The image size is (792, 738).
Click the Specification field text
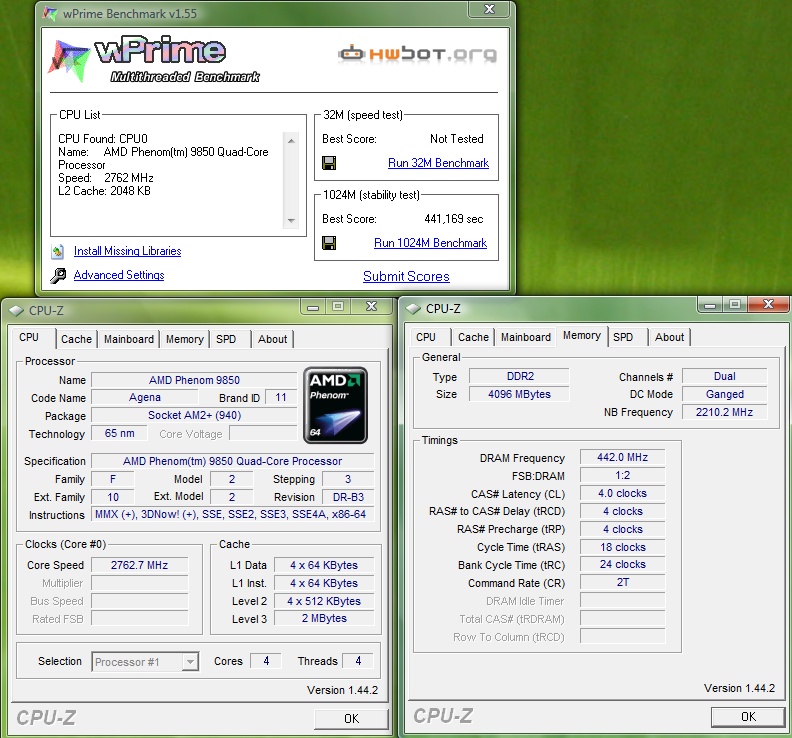(x=232, y=461)
